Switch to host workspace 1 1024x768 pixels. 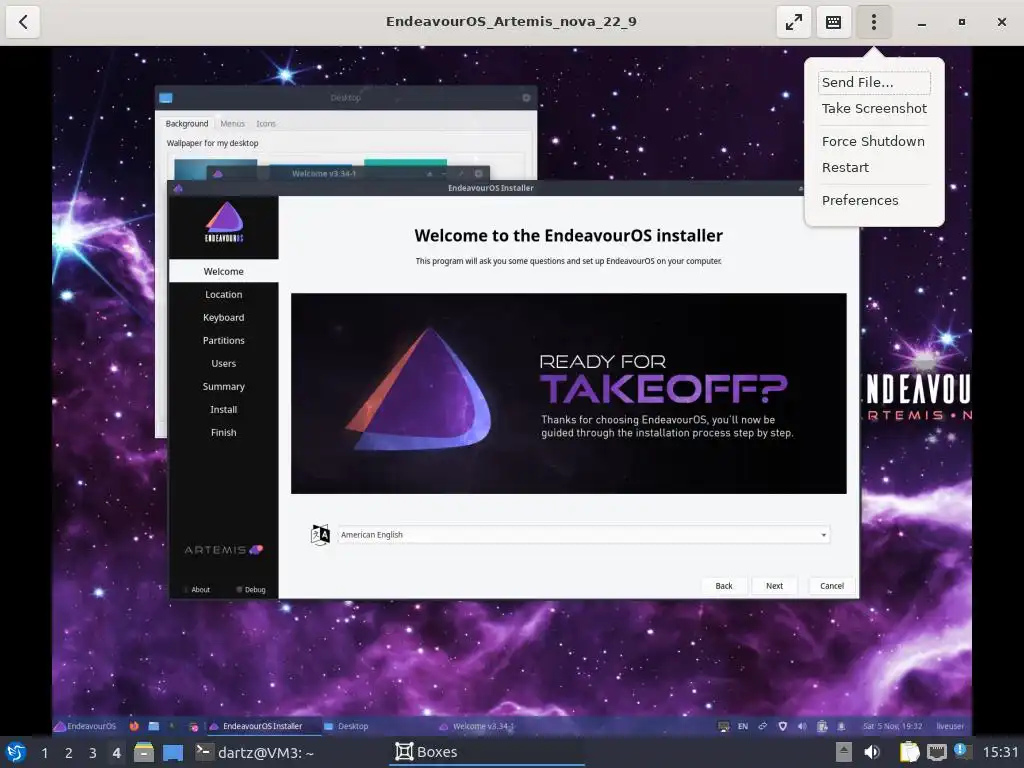pyautogui.click(x=44, y=753)
